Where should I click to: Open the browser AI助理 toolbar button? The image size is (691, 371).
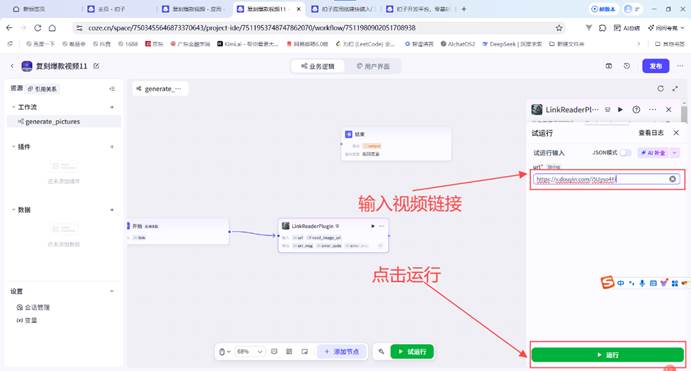(x=627, y=28)
